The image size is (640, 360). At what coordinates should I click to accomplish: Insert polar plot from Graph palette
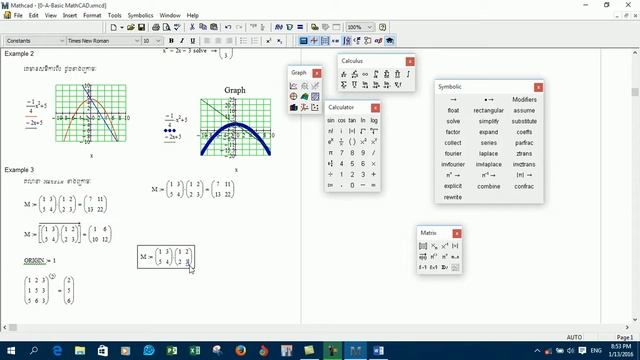click(293, 97)
